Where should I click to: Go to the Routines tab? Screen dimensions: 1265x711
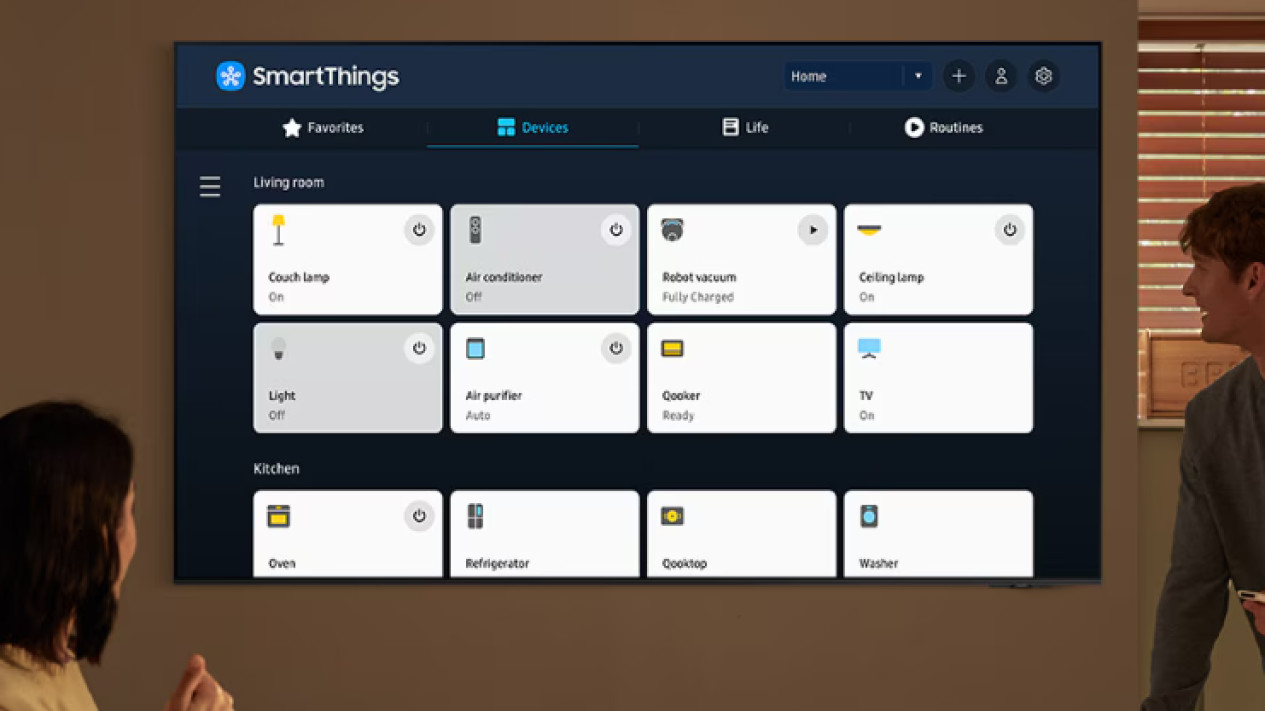tap(944, 128)
